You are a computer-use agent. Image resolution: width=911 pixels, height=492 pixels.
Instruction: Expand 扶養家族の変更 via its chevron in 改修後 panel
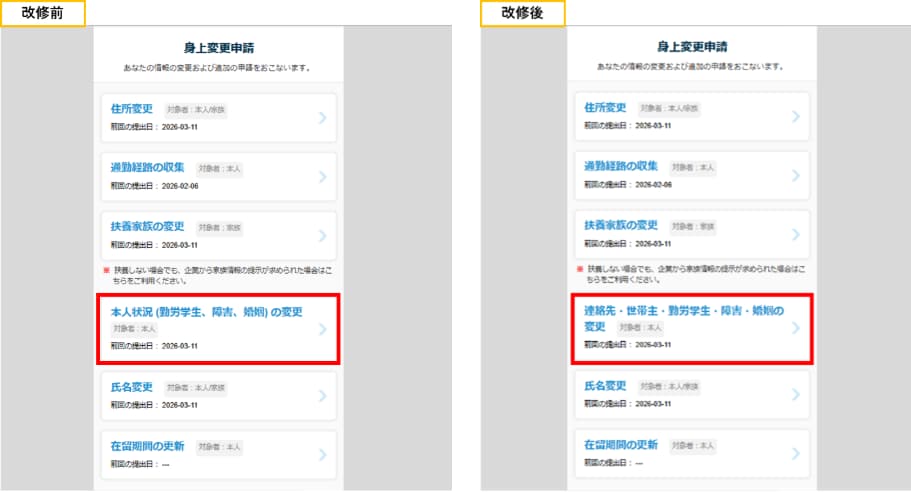pyautogui.click(x=796, y=236)
